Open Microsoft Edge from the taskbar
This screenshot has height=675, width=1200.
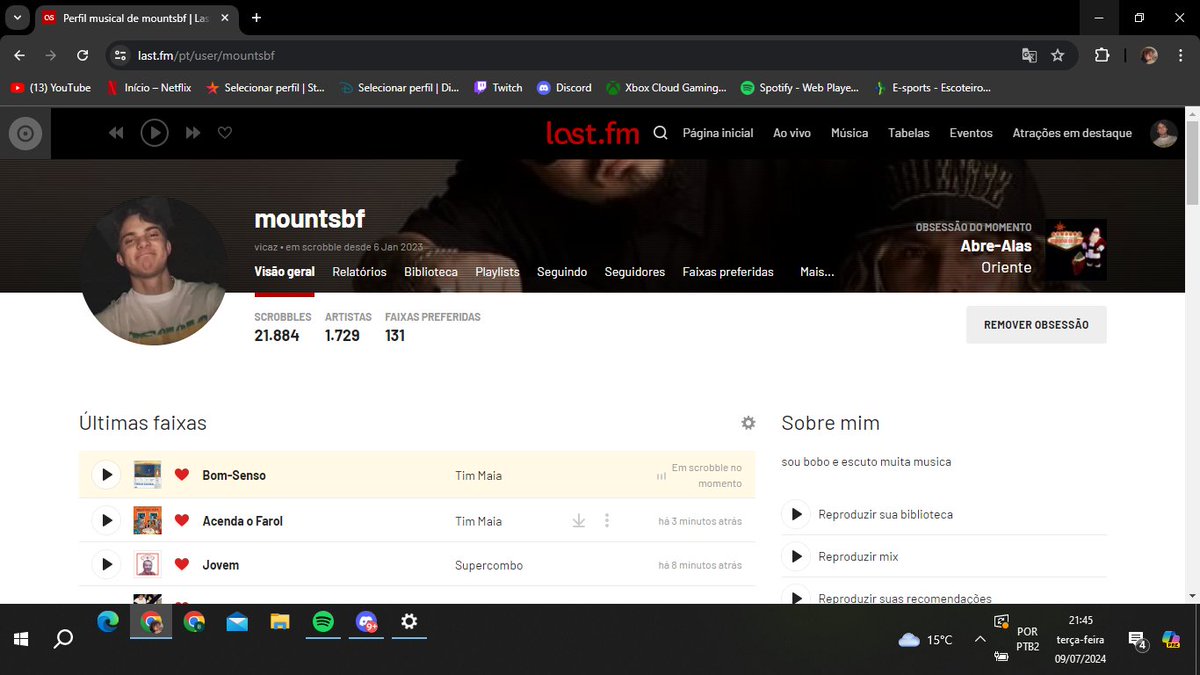108,622
